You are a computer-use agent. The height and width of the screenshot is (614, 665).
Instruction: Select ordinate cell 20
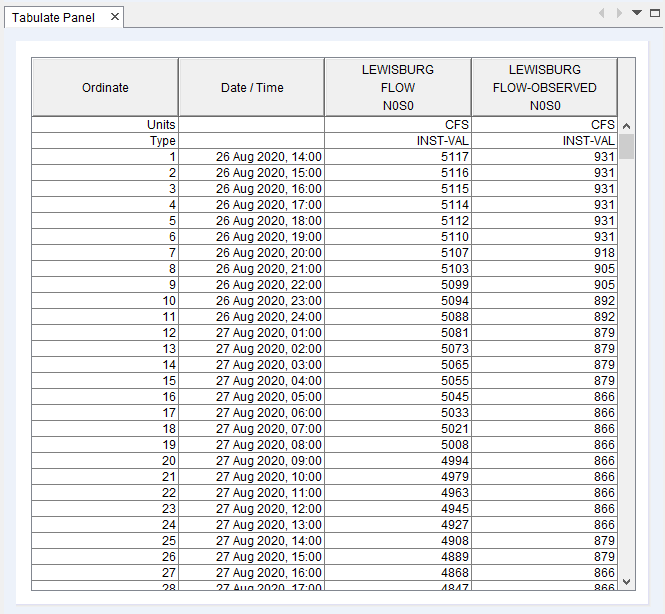point(105,460)
